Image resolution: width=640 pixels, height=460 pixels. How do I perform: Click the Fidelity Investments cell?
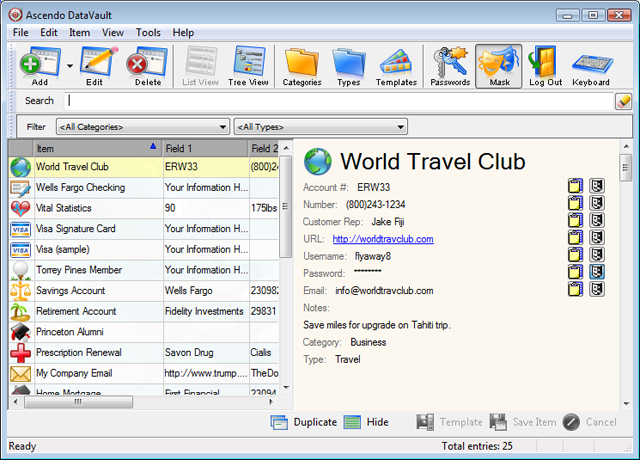[204, 311]
